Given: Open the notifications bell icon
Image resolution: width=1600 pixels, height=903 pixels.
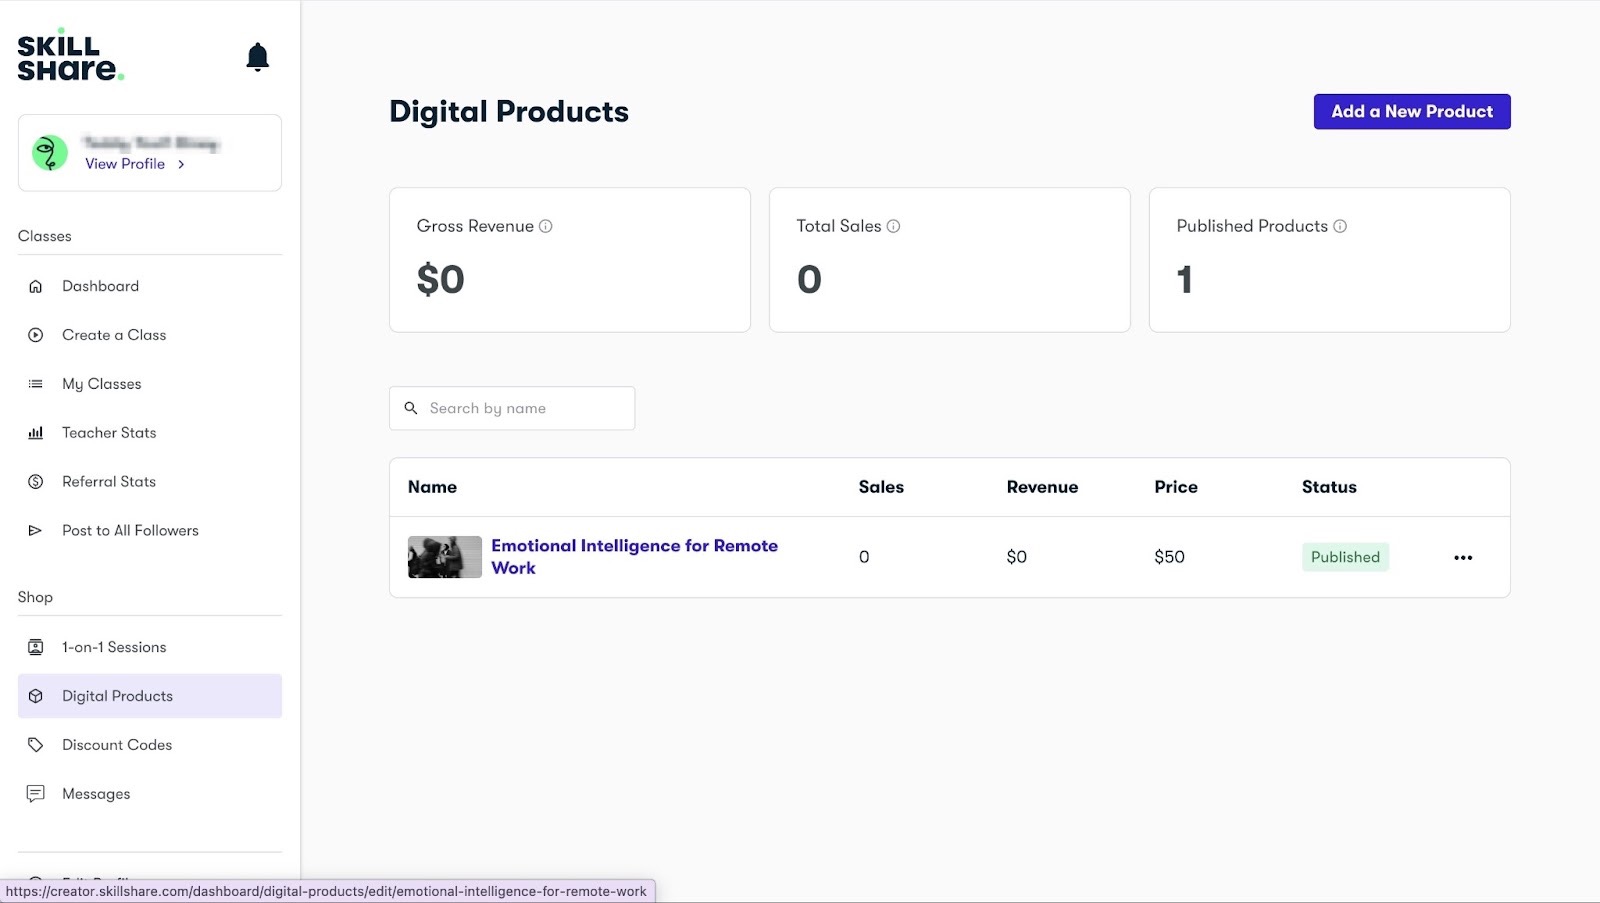Looking at the screenshot, I should [257, 57].
